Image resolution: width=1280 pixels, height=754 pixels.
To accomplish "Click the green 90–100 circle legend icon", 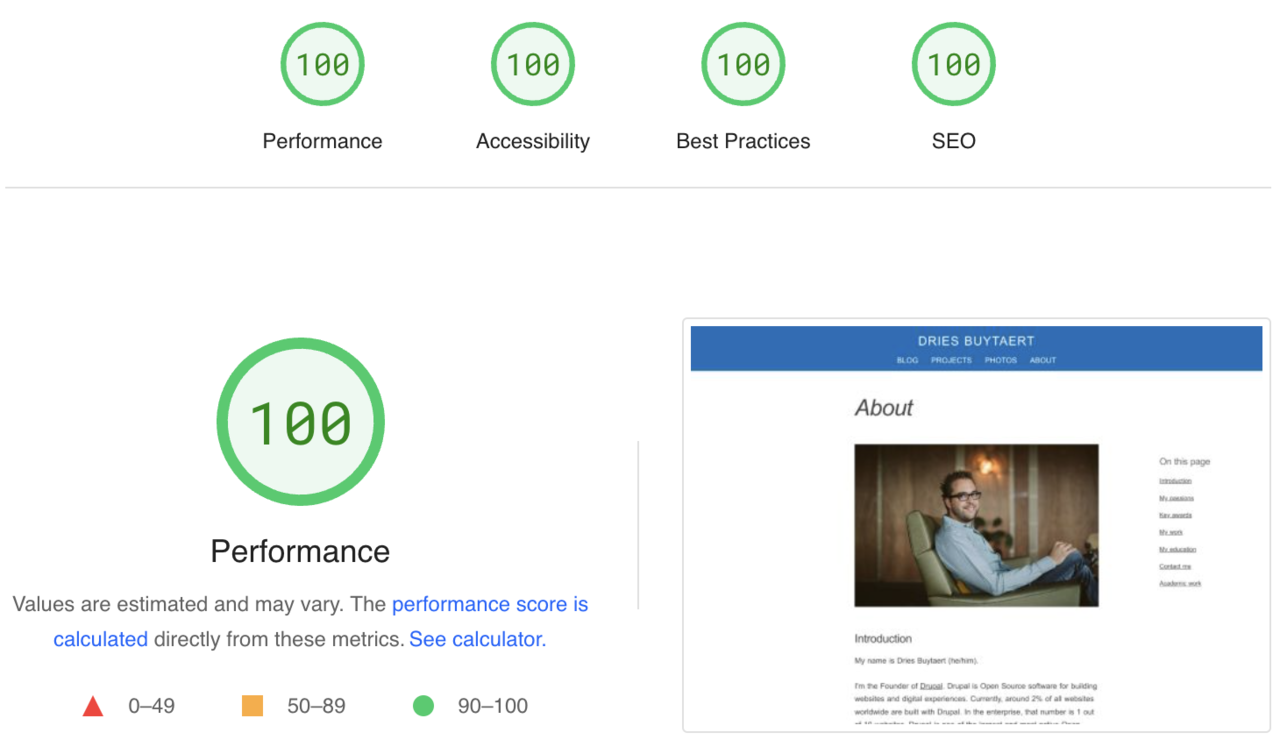I will (x=423, y=705).
